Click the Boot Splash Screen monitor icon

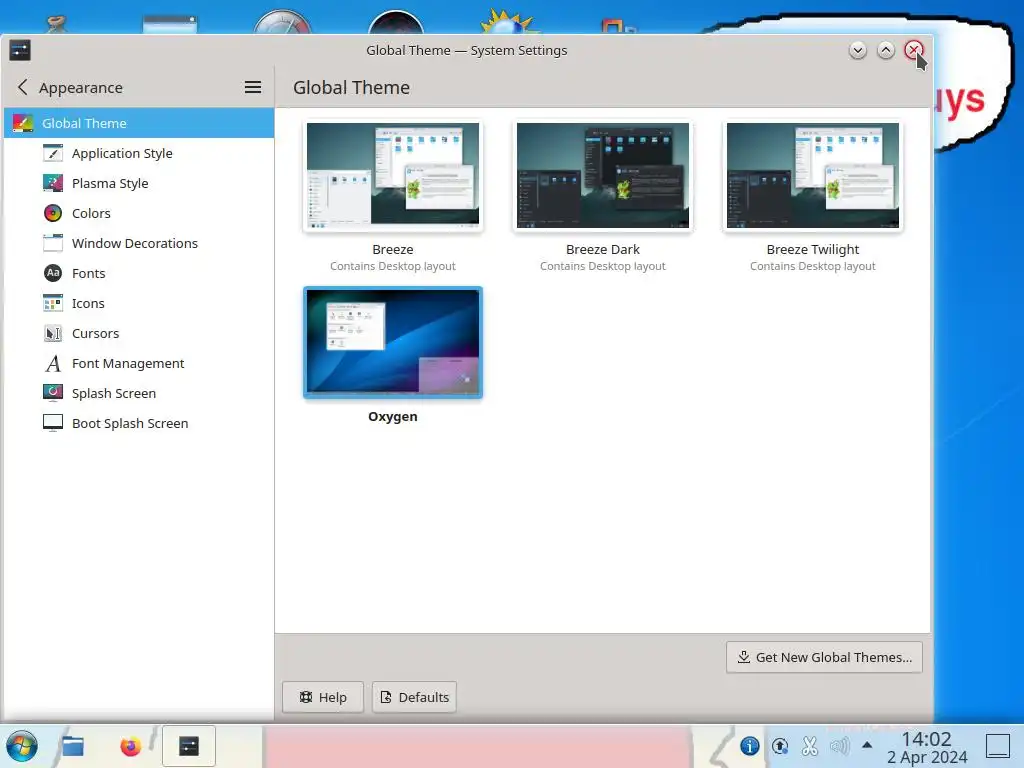pyautogui.click(x=53, y=423)
